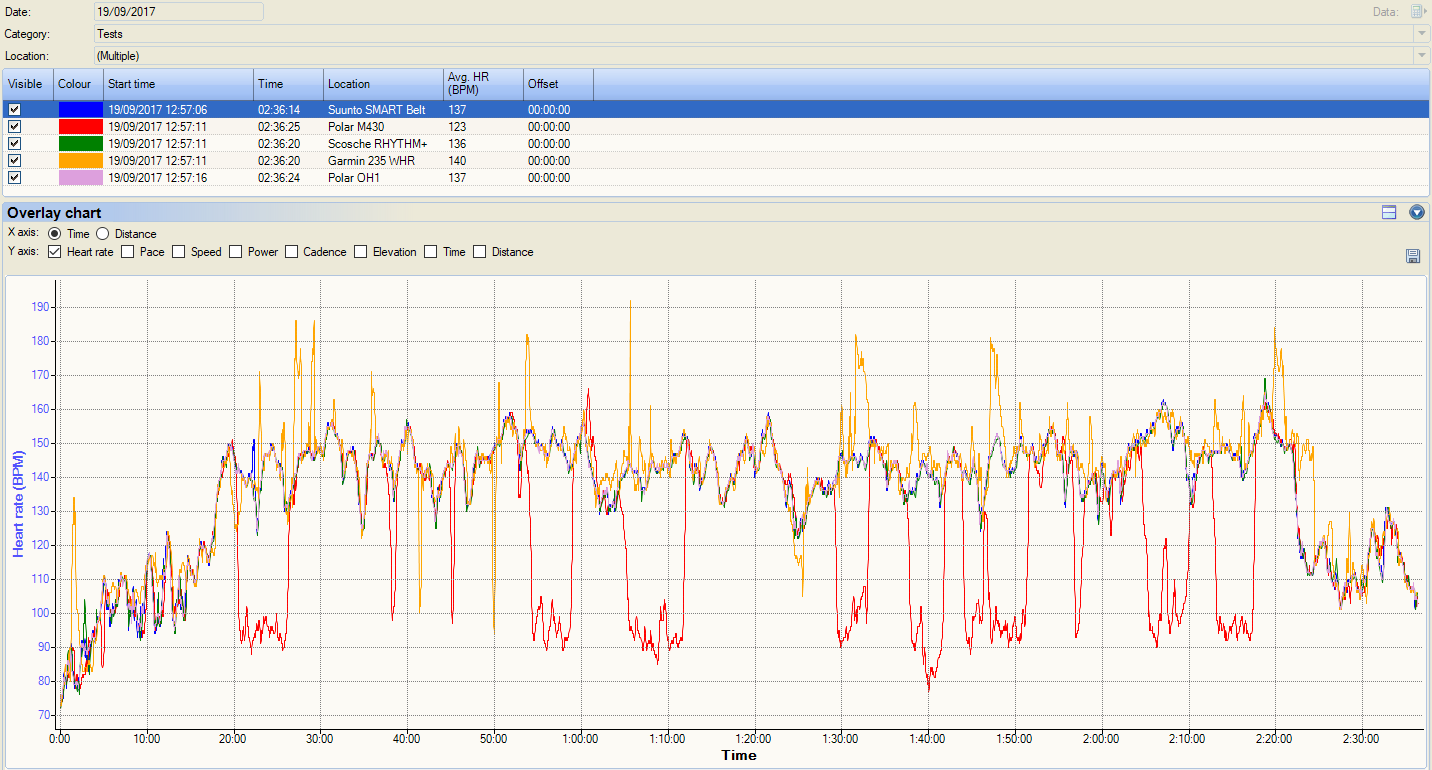The height and width of the screenshot is (770, 1432).
Task: Select the Distance X axis radio button
Action: (103, 234)
